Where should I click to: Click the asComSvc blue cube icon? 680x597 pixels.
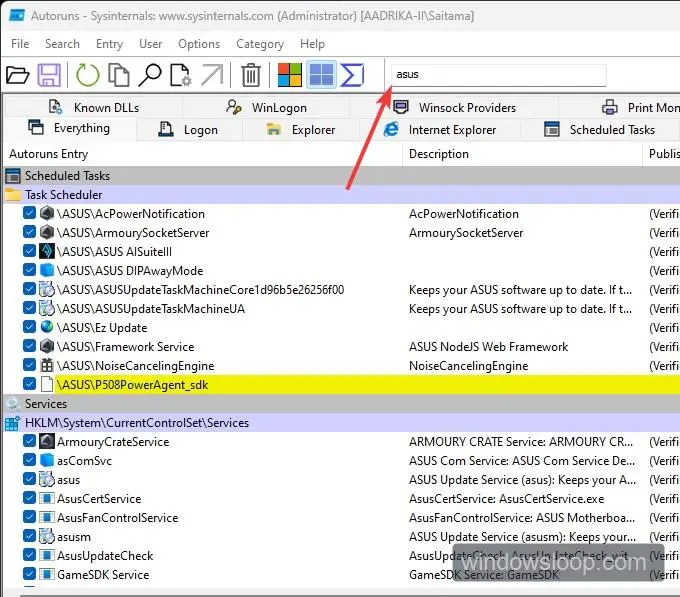47,460
